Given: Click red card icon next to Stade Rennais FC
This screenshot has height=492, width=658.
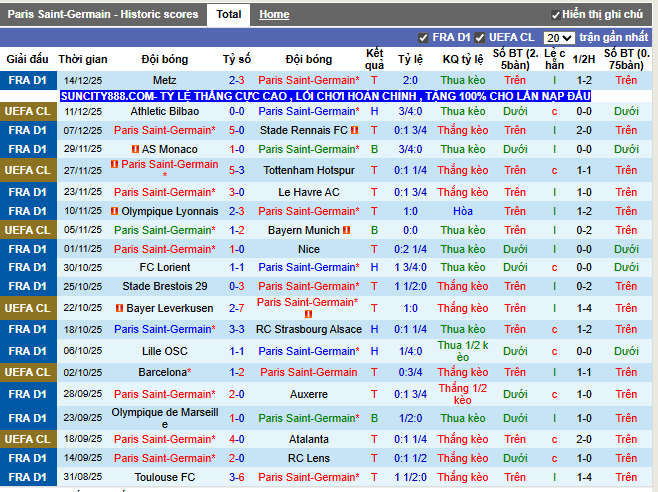Looking at the screenshot, I should [355, 131].
